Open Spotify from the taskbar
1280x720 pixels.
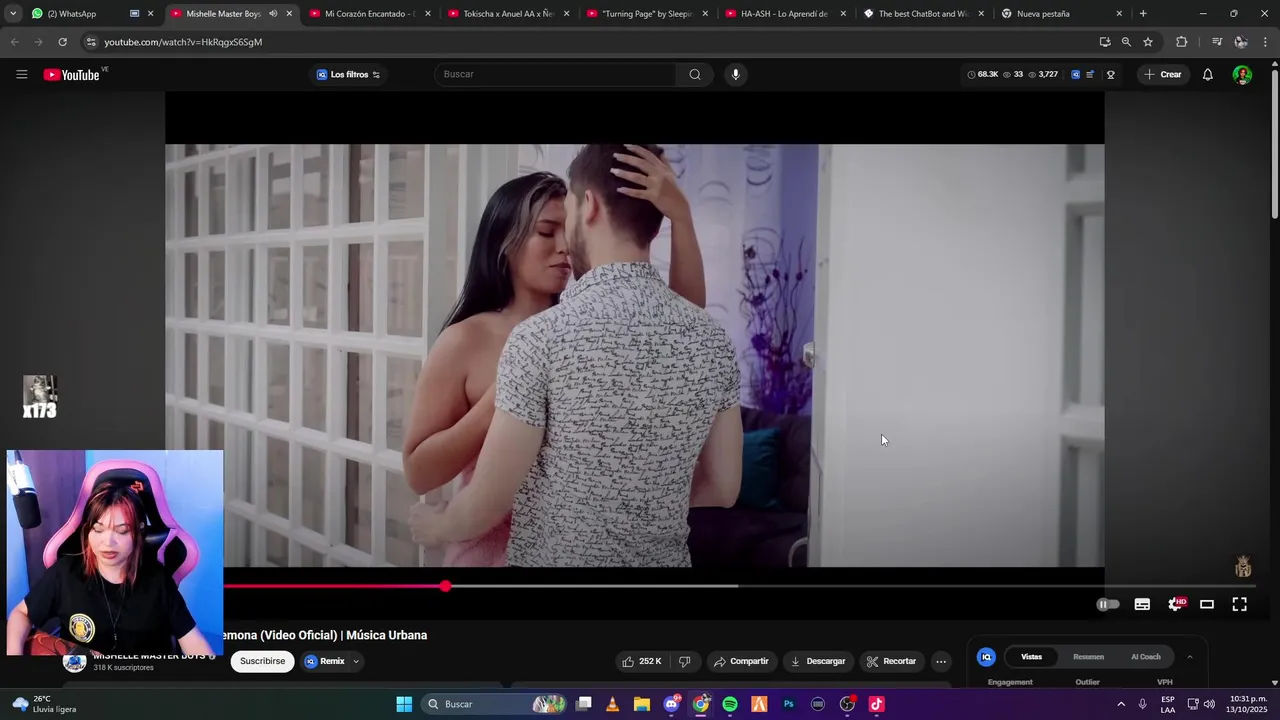click(x=730, y=704)
